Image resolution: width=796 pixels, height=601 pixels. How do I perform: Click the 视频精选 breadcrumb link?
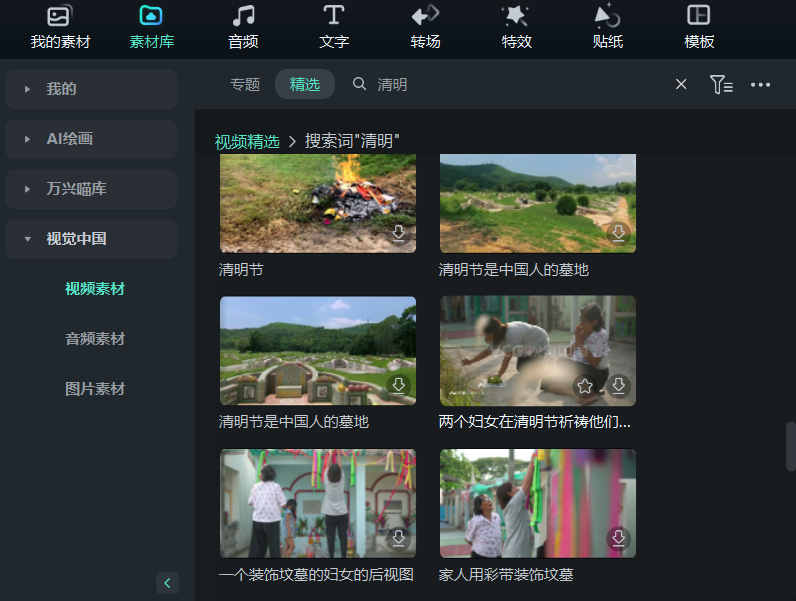tap(247, 141)
